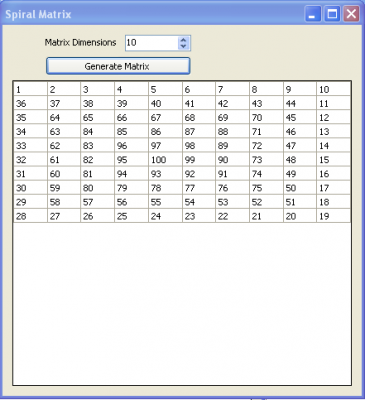365x400 pixels.
Task: Click the cell with value 76
Action: 233,188
